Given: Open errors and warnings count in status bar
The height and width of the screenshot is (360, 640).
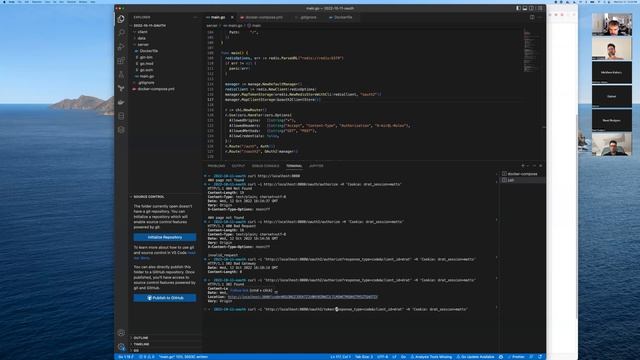Looking at the screenshot, I should point(147,357).
